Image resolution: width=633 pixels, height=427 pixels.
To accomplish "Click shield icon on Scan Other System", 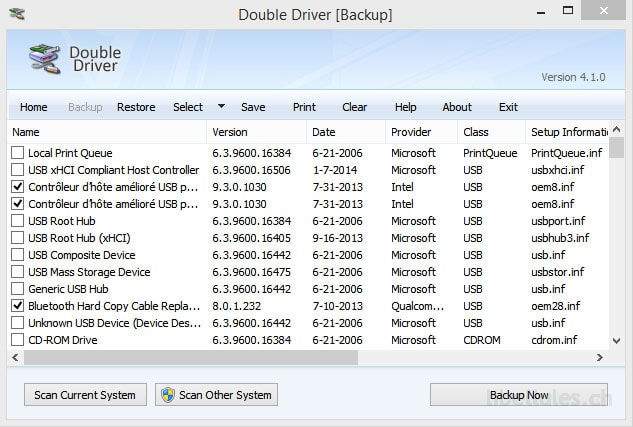I will (168, 395).
